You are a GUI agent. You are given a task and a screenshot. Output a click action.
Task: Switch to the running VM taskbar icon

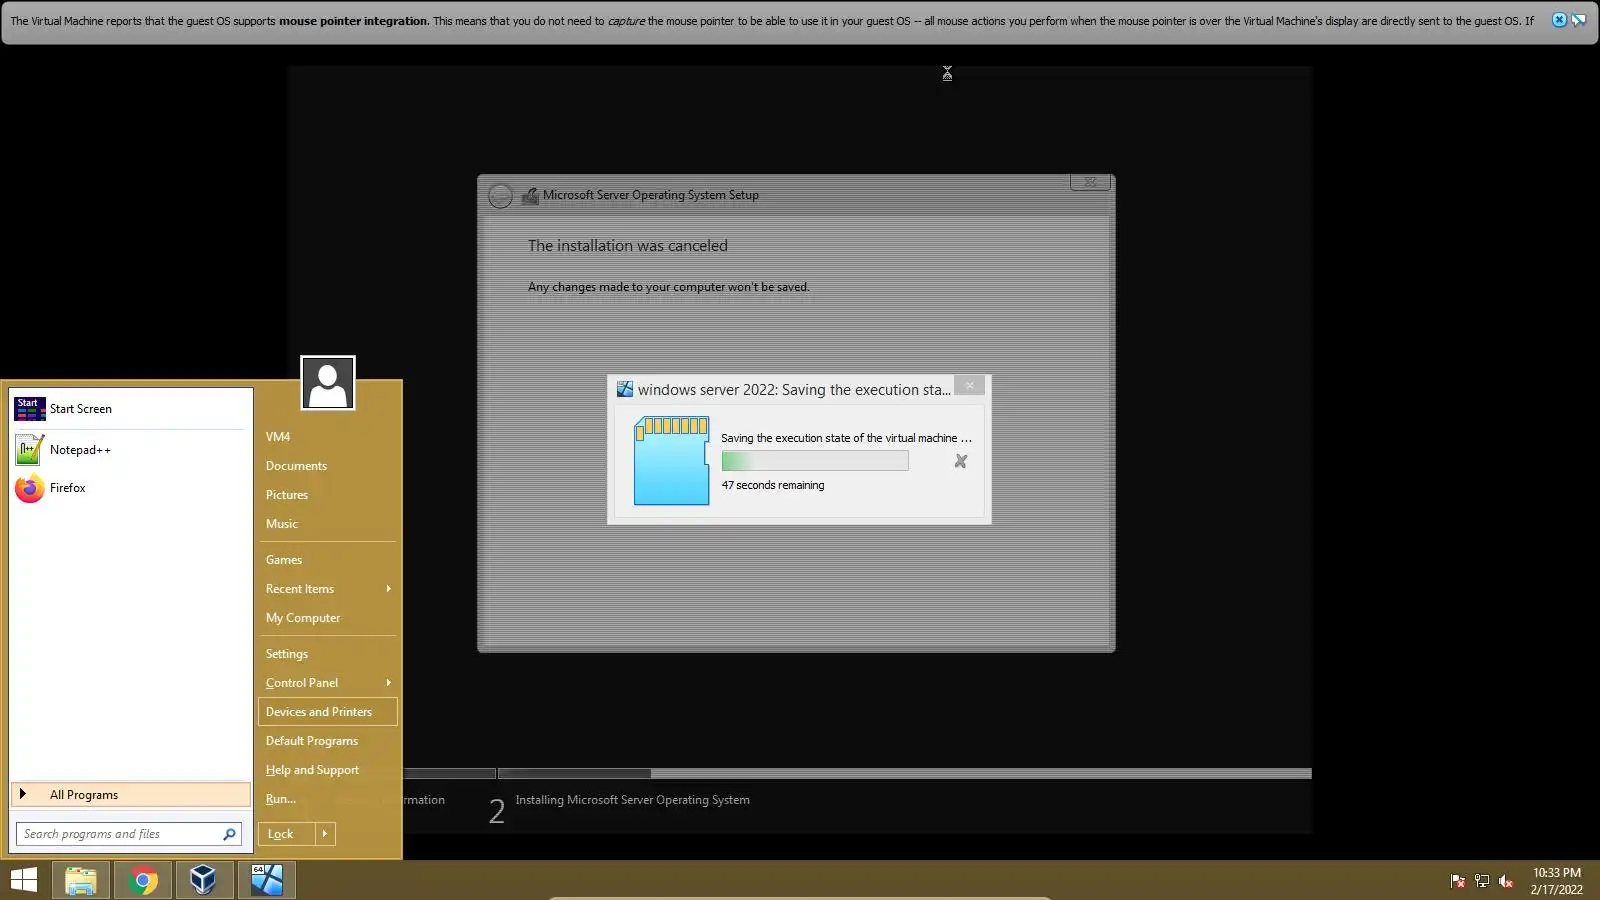(x=267, y=880)
